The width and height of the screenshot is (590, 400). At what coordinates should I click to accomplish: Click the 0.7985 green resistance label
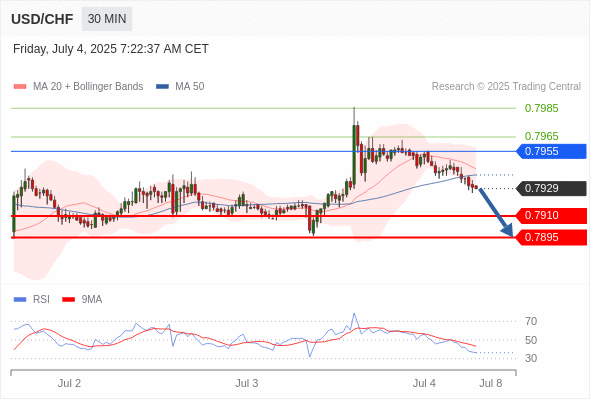coord(541,108)
